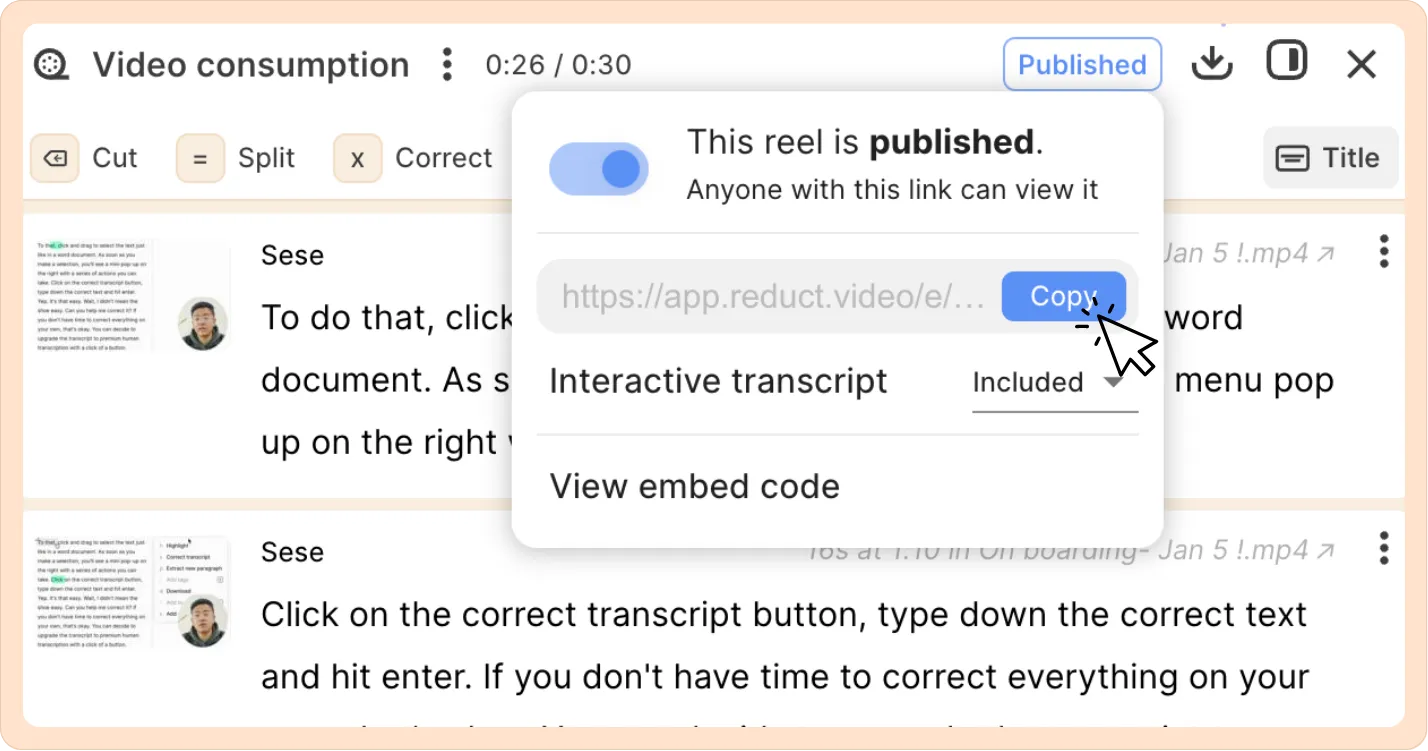Choose View embed code
Viewport: 1428px width, 751px height.
click(695, 487)
